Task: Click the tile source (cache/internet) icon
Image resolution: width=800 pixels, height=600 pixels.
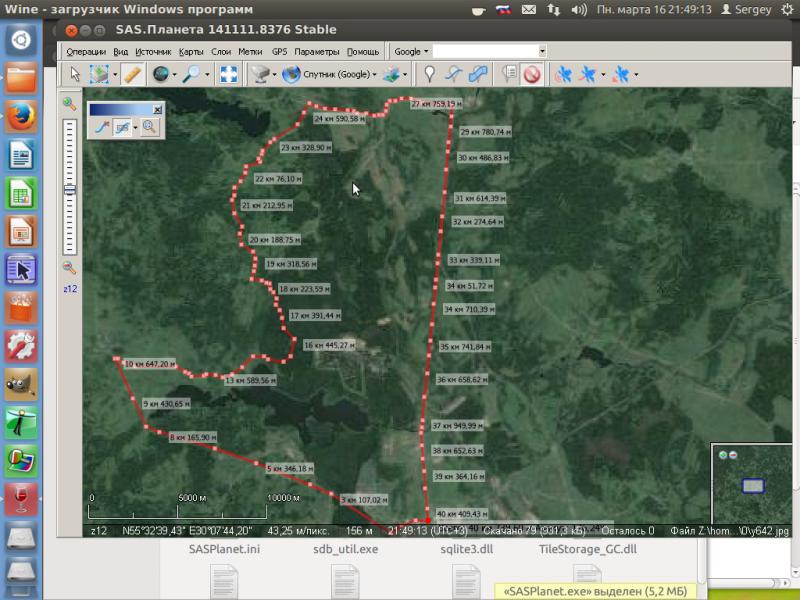Action: (x=261, y=74)
